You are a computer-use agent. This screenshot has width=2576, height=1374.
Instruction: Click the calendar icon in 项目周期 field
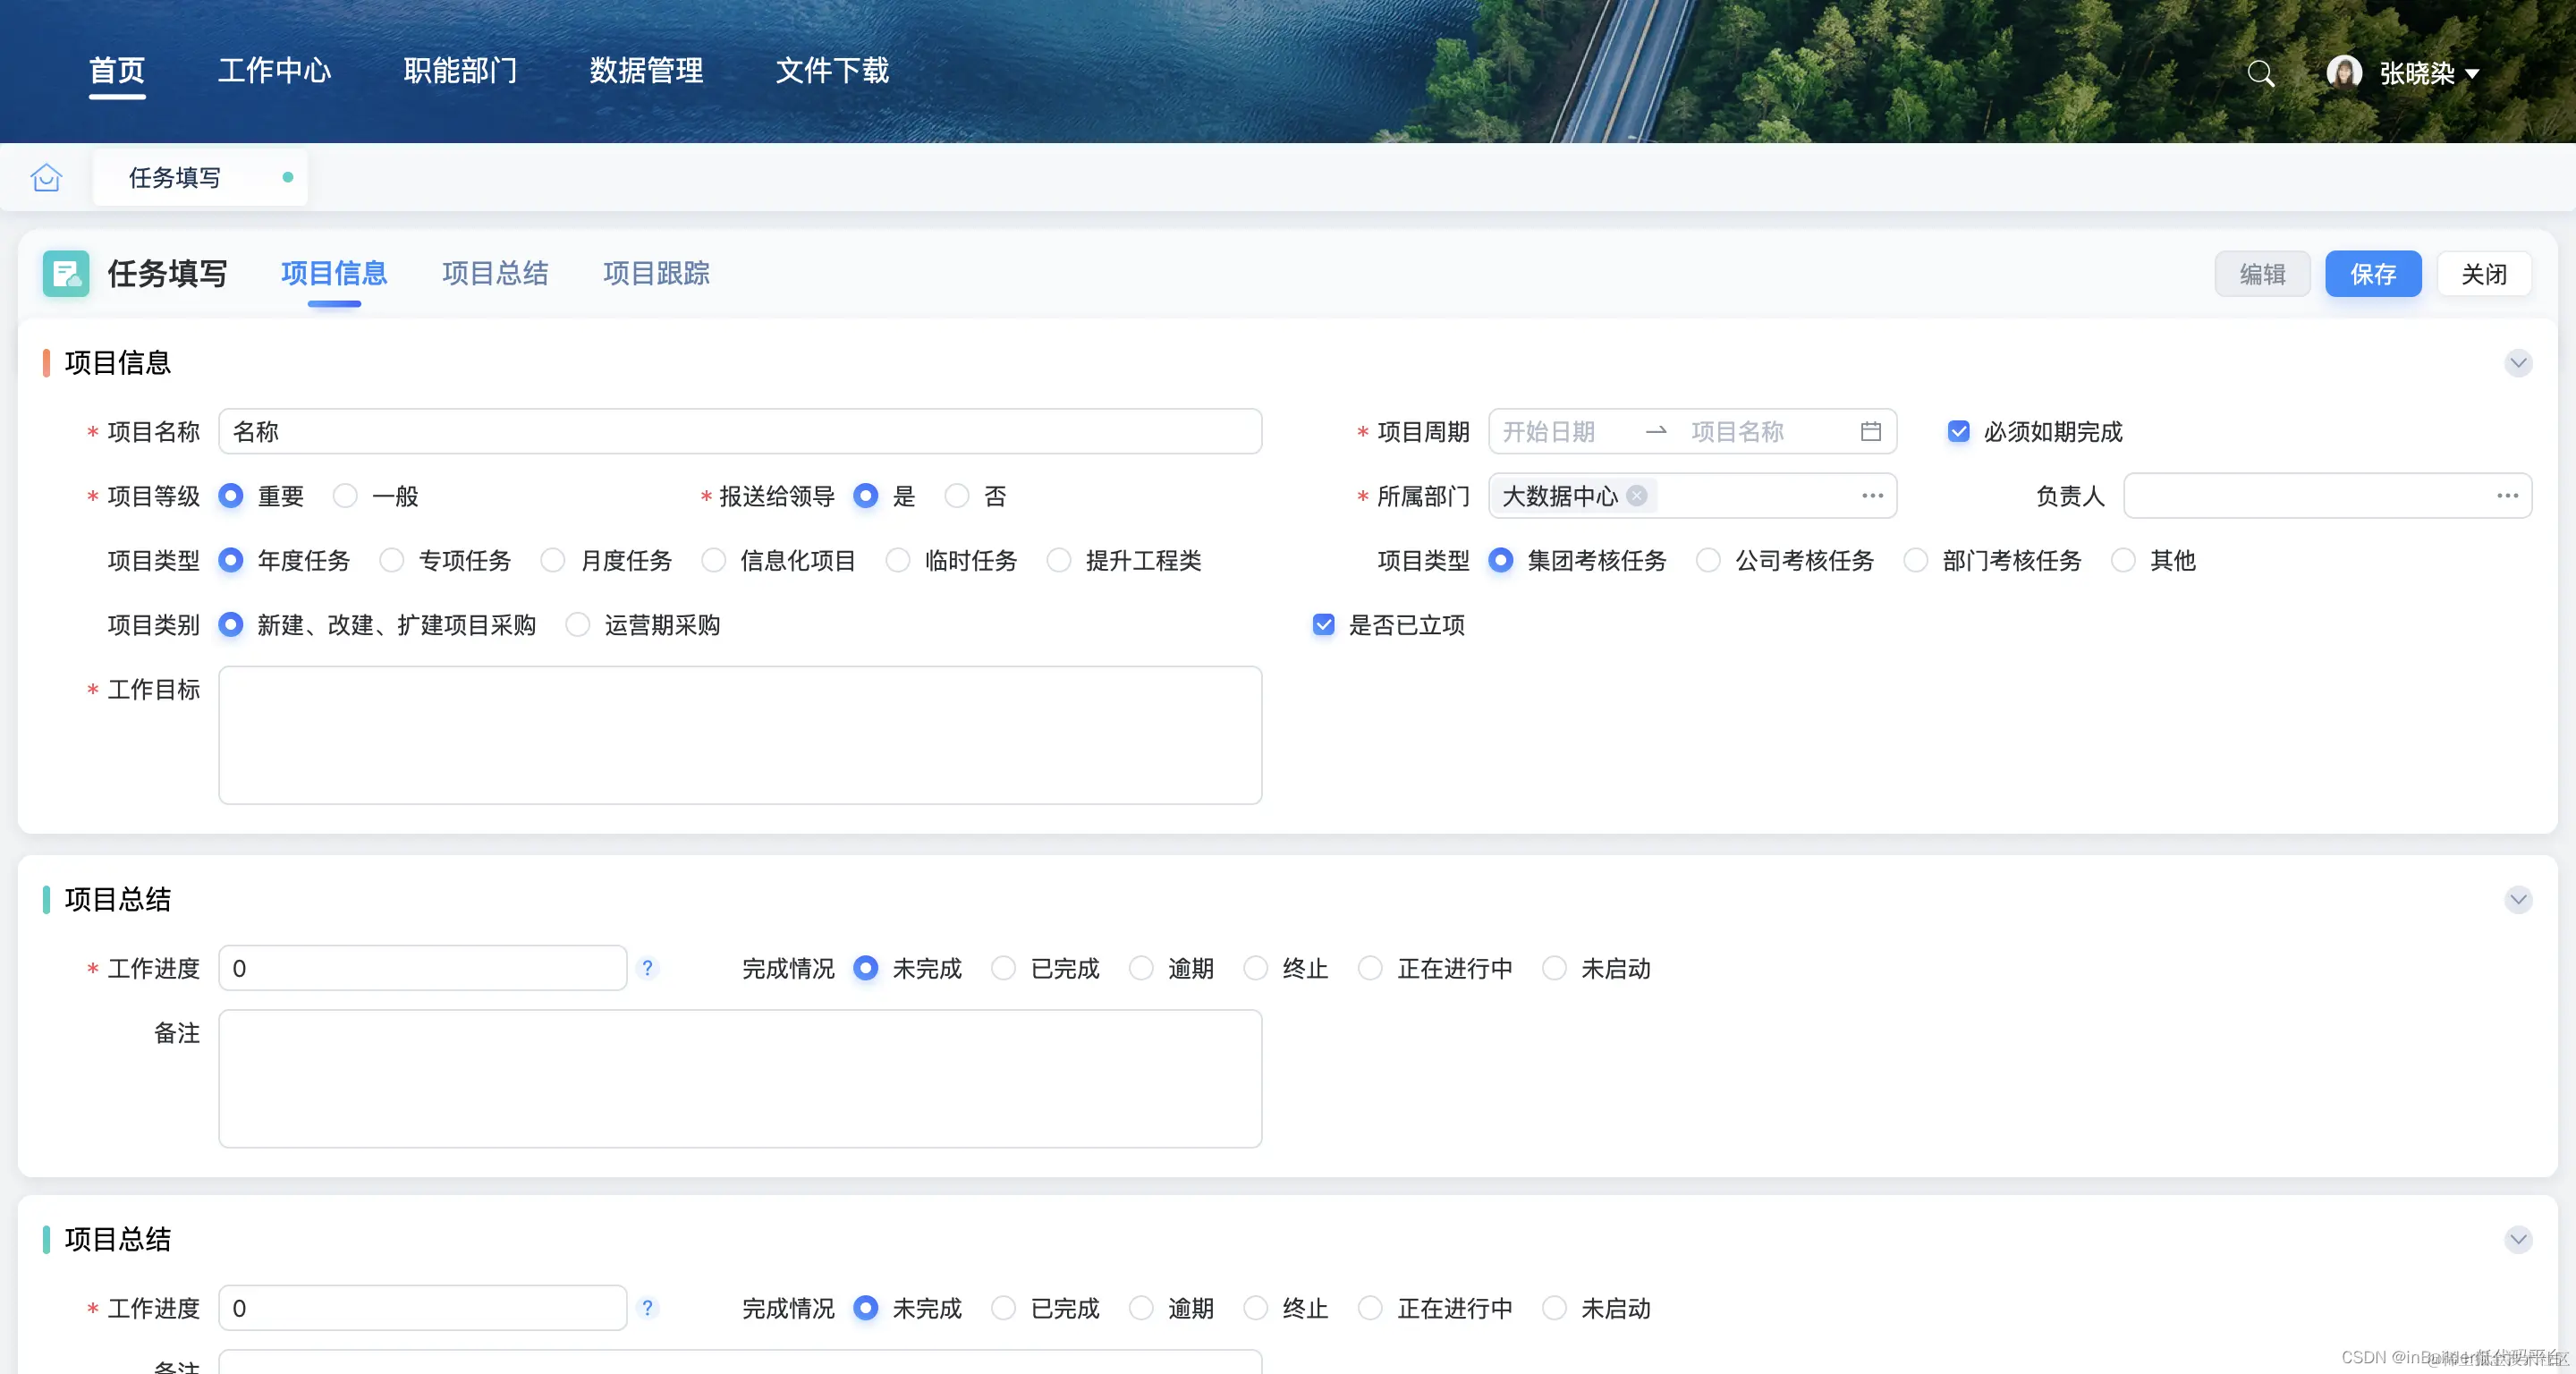(1870, 431)
